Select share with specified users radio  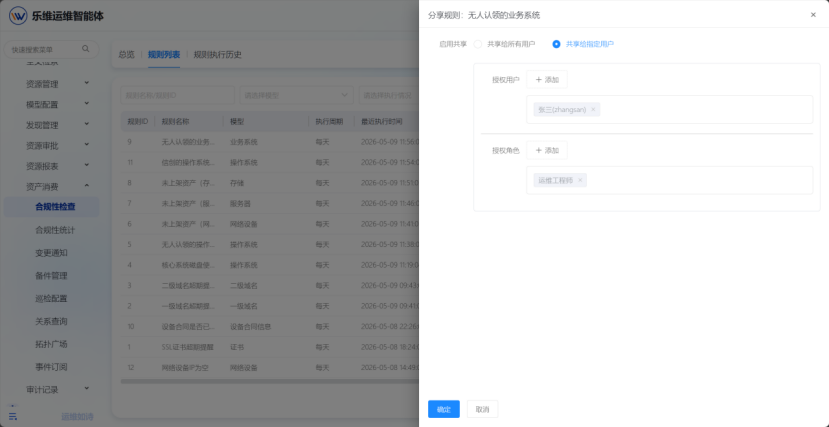pyautogui.click(x=556, y=44)
